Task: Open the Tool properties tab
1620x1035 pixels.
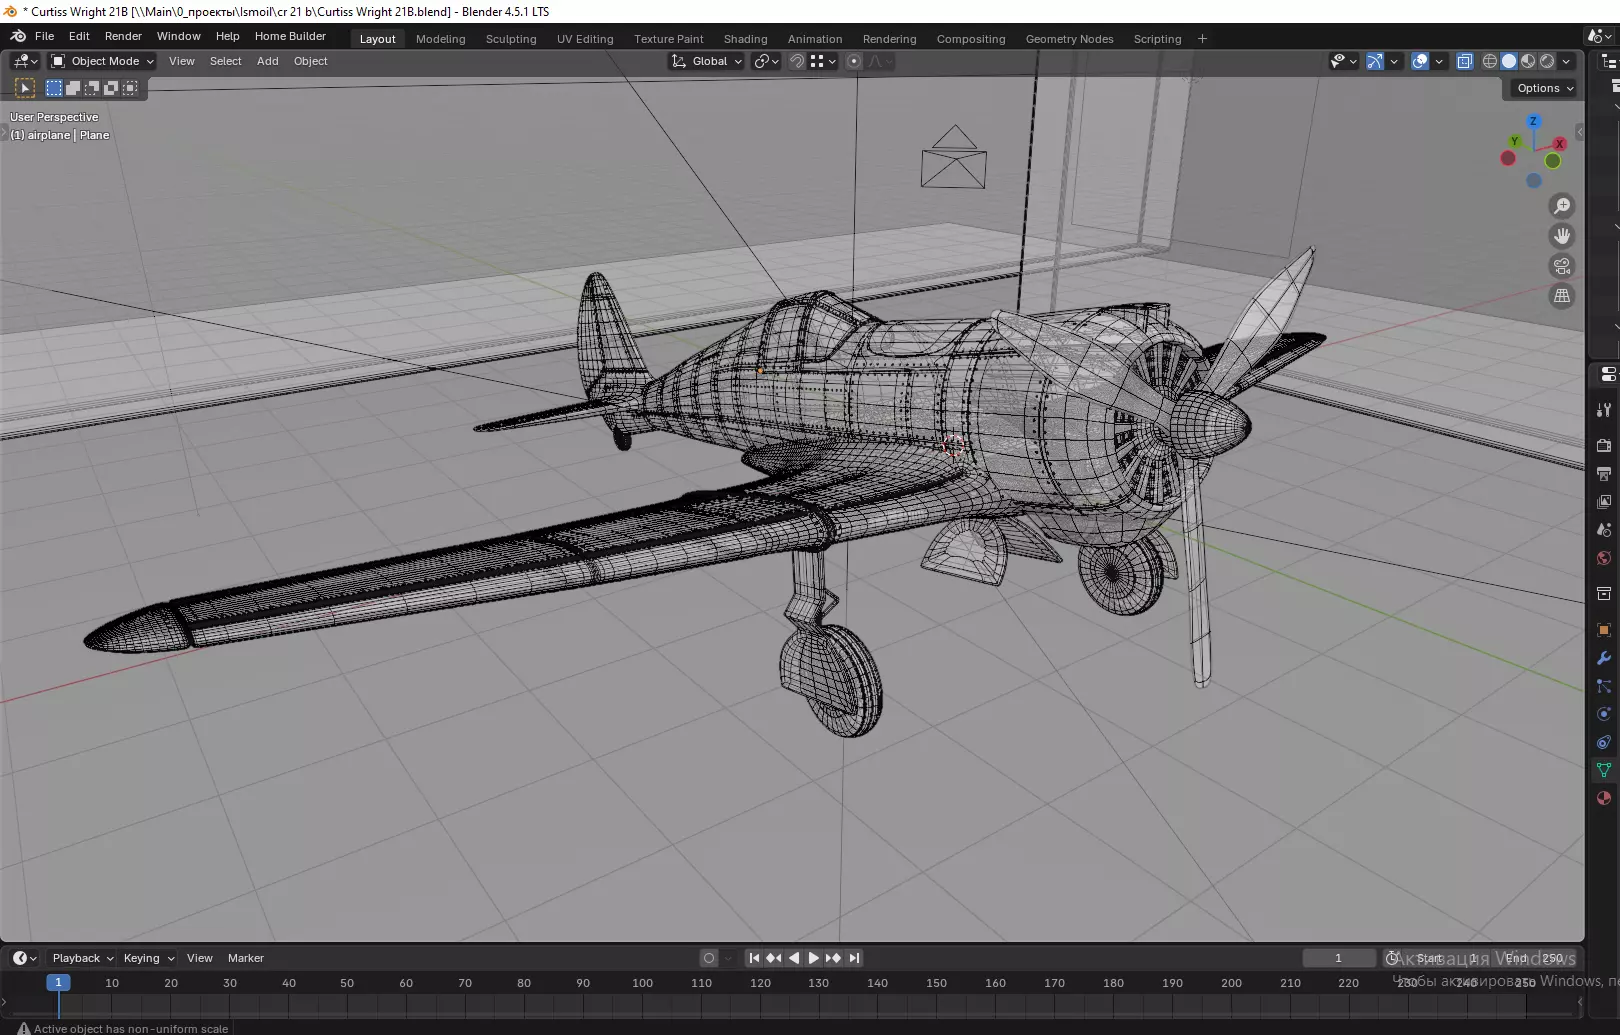Action: point(1604,410)
